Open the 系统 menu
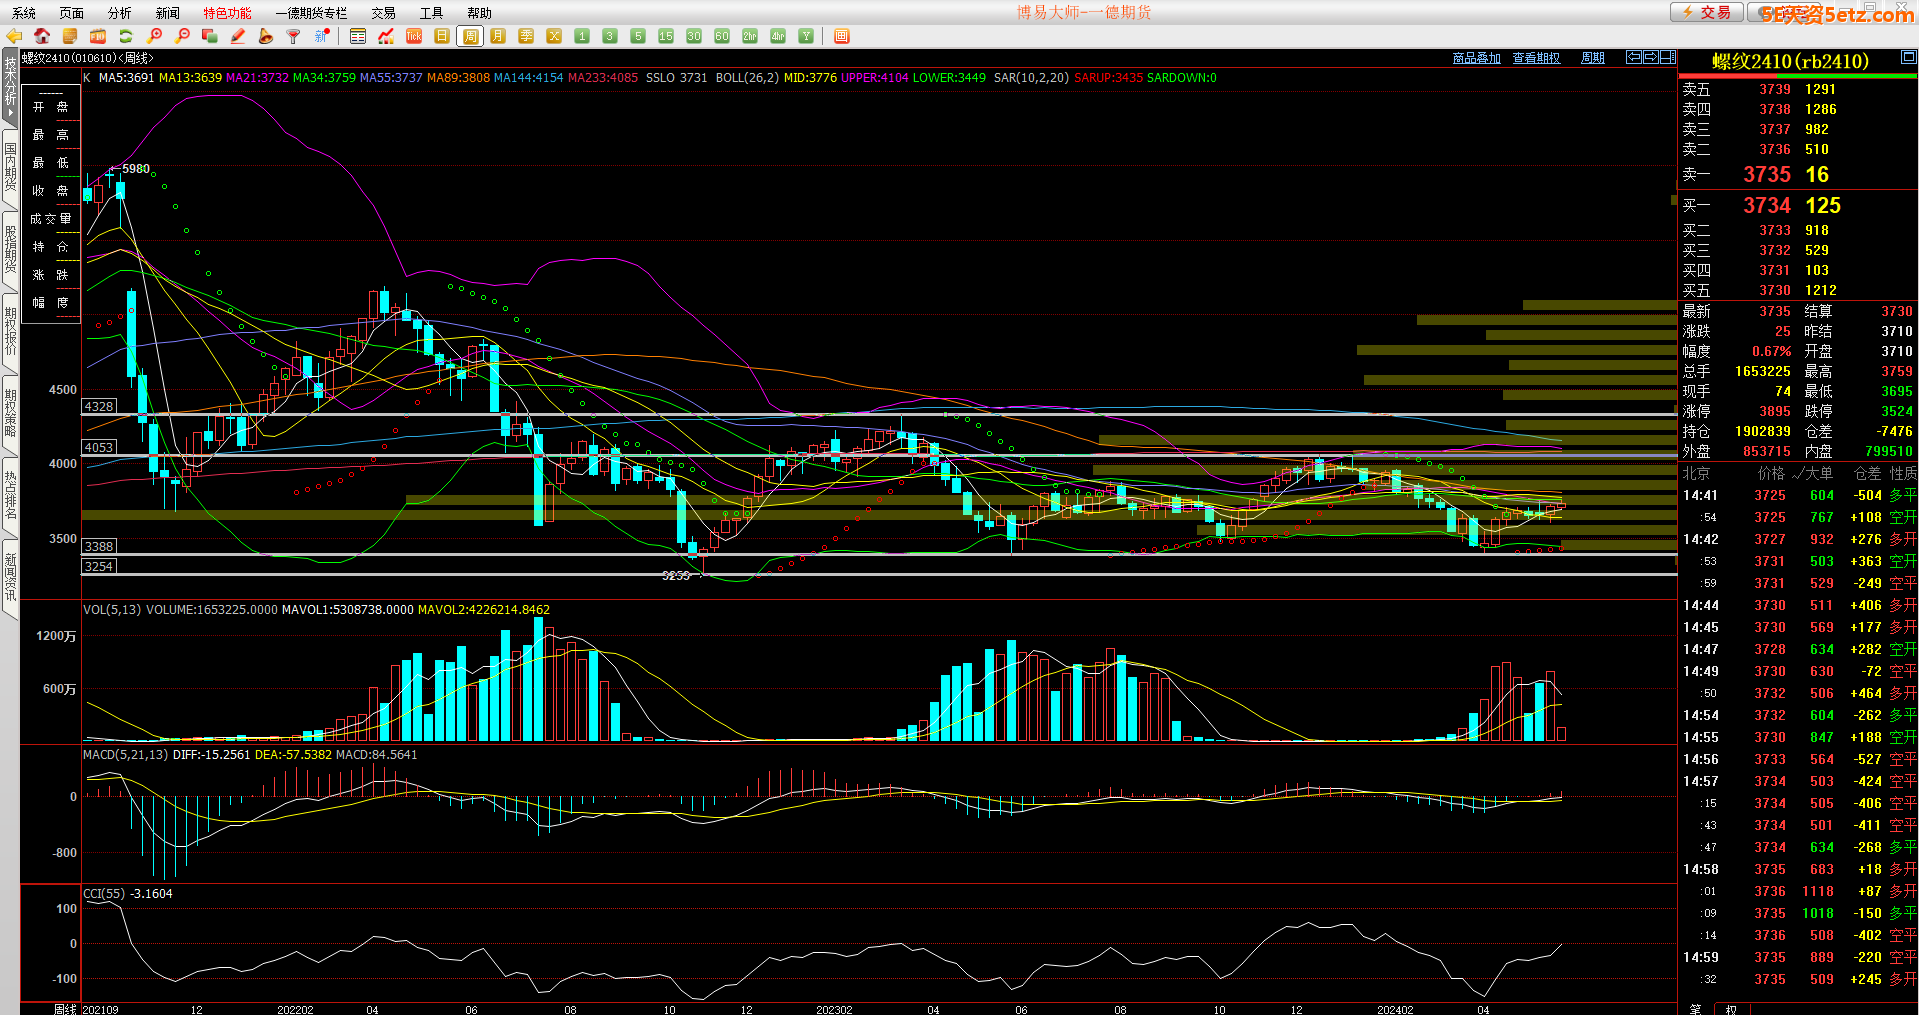Viewport: 1919px width, 1015px height. pos(24,13)
